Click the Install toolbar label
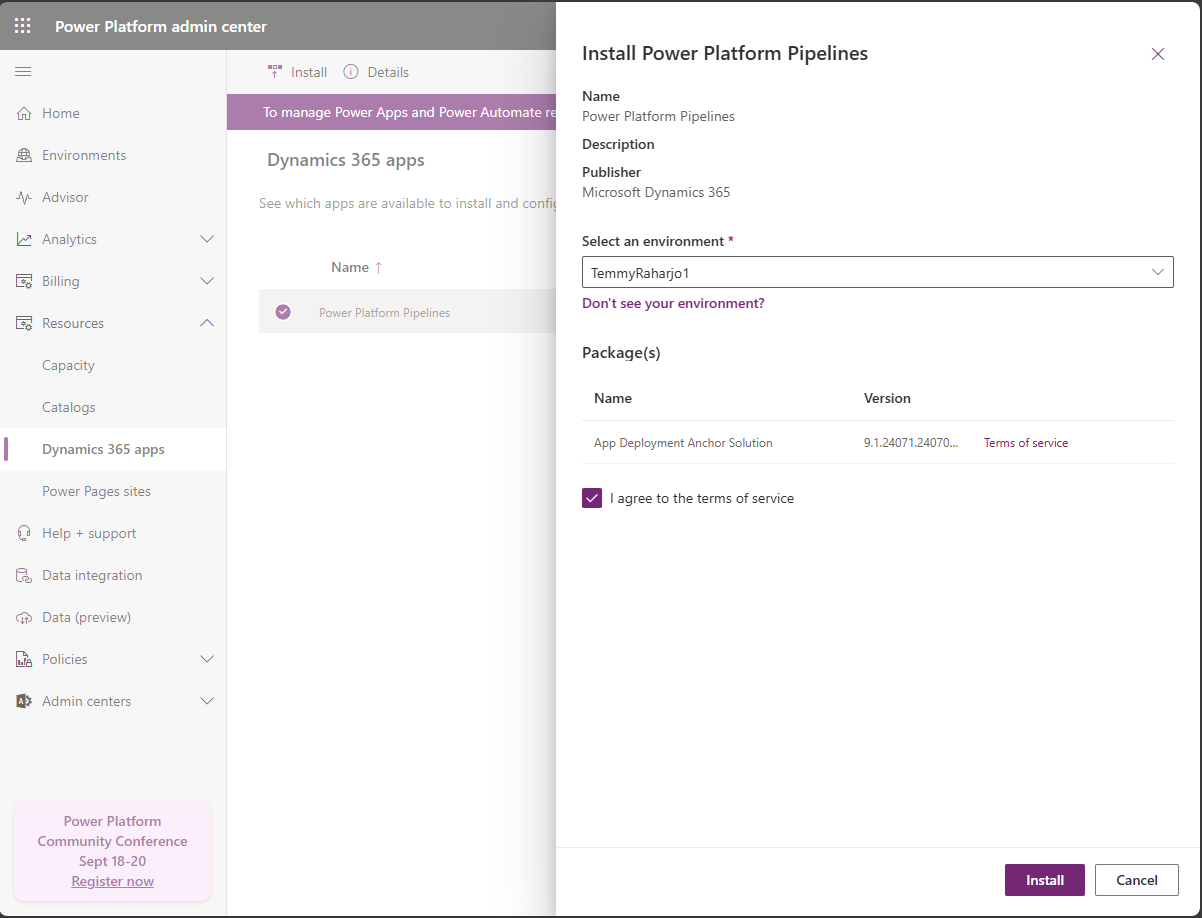1202x918 pixels. click(x=309, y=72)
